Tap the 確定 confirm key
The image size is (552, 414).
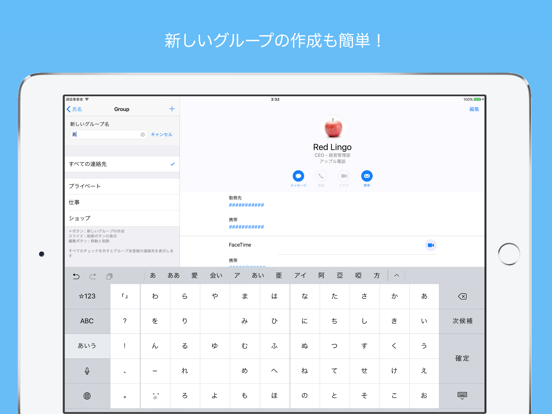462,358
